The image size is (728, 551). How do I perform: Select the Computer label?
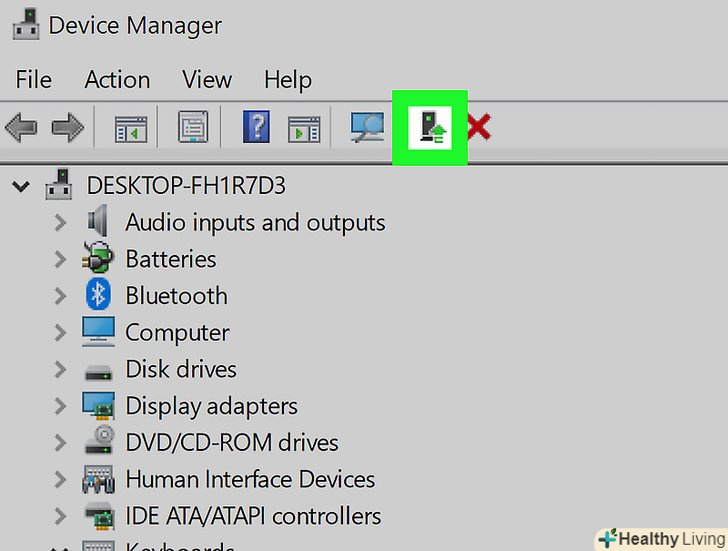click(177, 333)
